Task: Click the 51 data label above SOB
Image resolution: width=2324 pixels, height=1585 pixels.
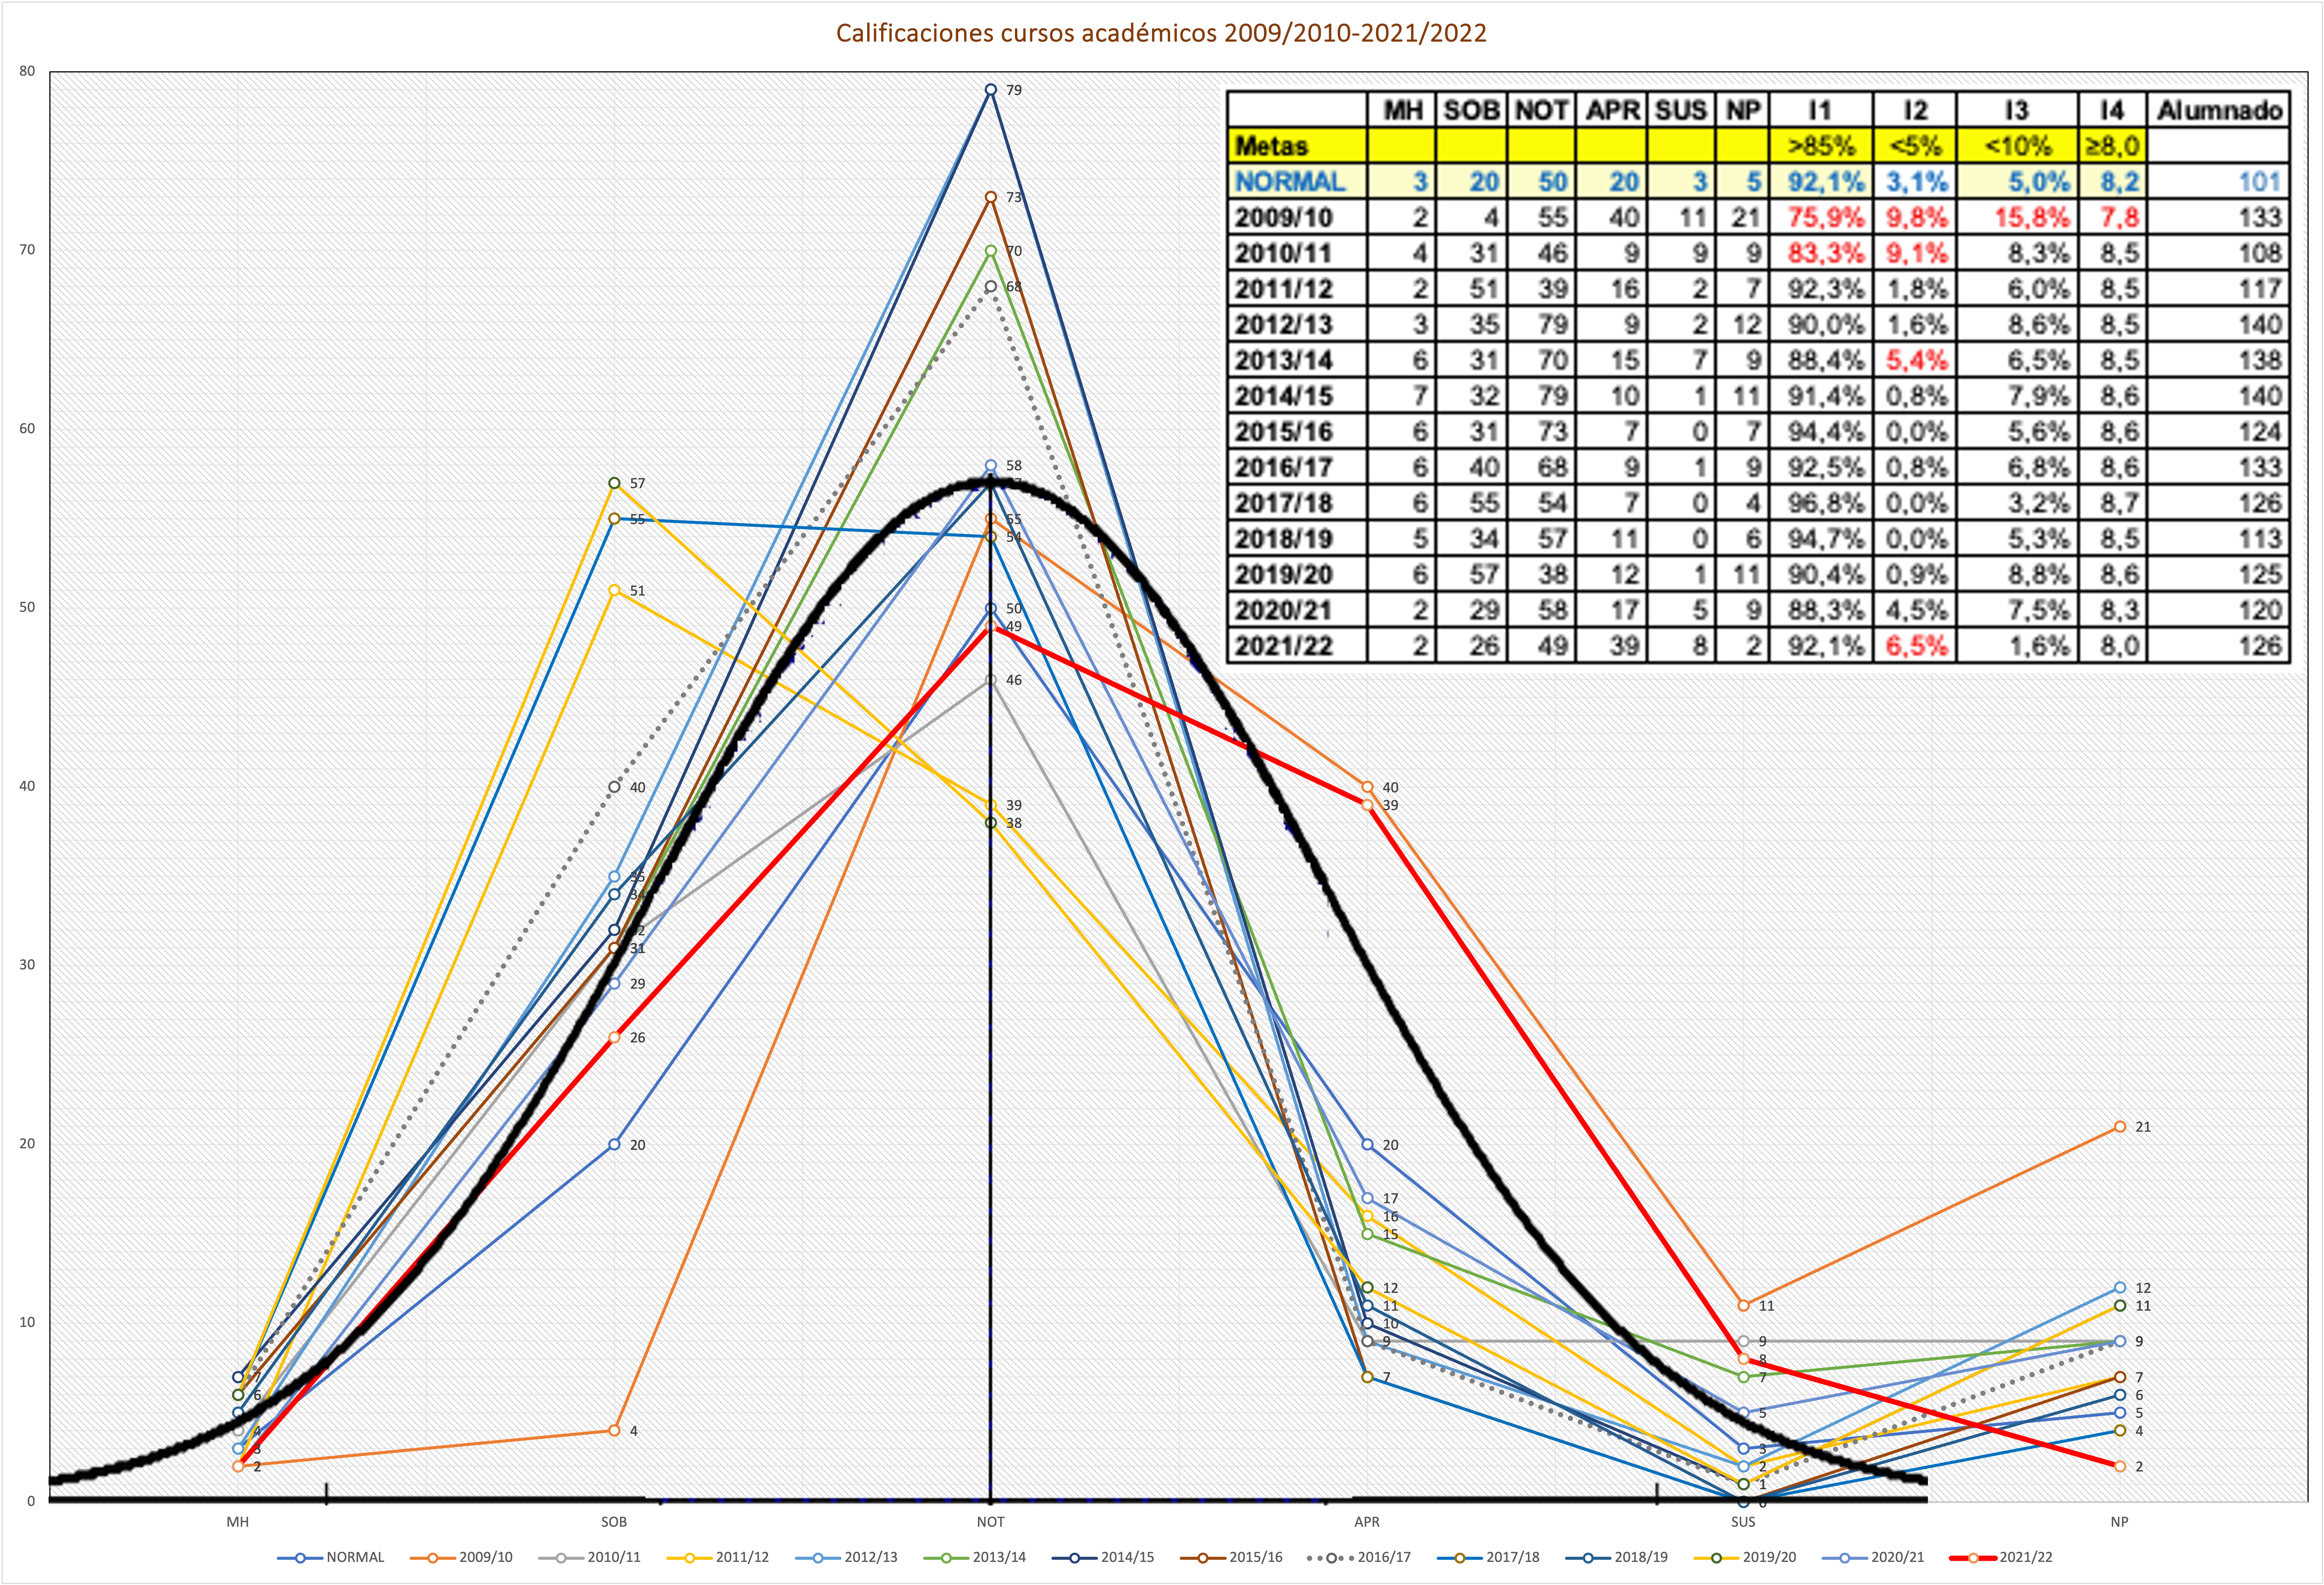Action: point(637,591)
